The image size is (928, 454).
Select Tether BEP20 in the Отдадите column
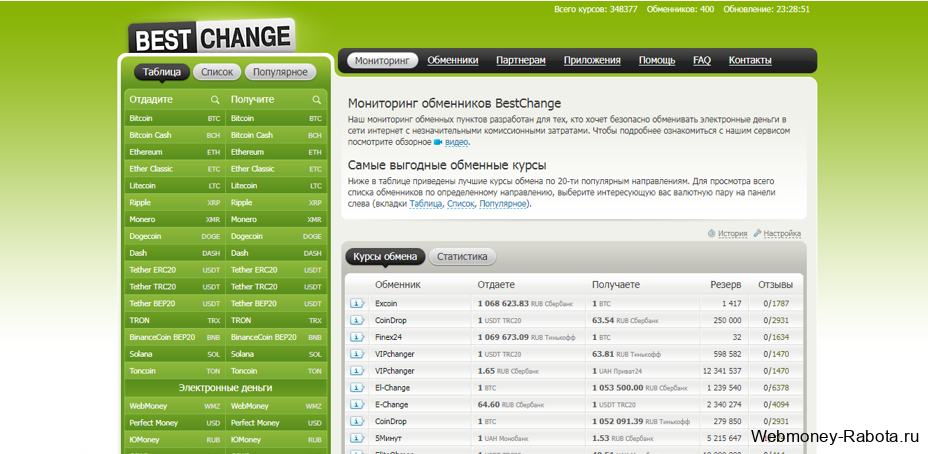(x=175, y=304)
